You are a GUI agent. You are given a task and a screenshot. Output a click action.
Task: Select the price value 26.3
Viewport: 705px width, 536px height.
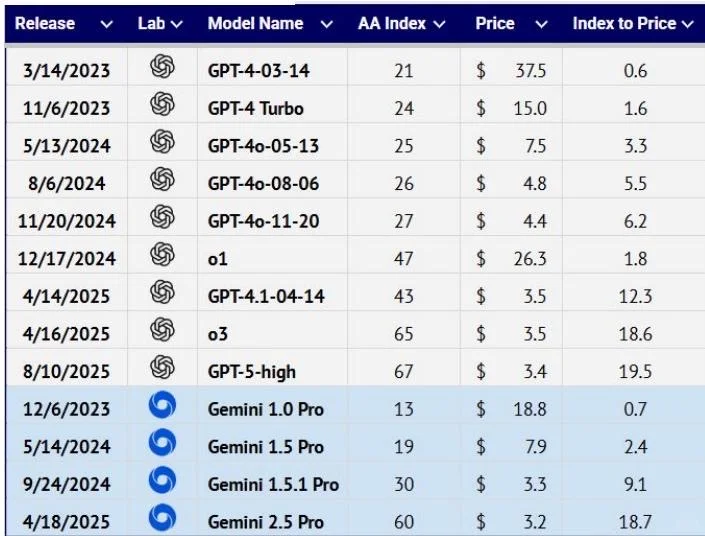(x=531, y=259)
